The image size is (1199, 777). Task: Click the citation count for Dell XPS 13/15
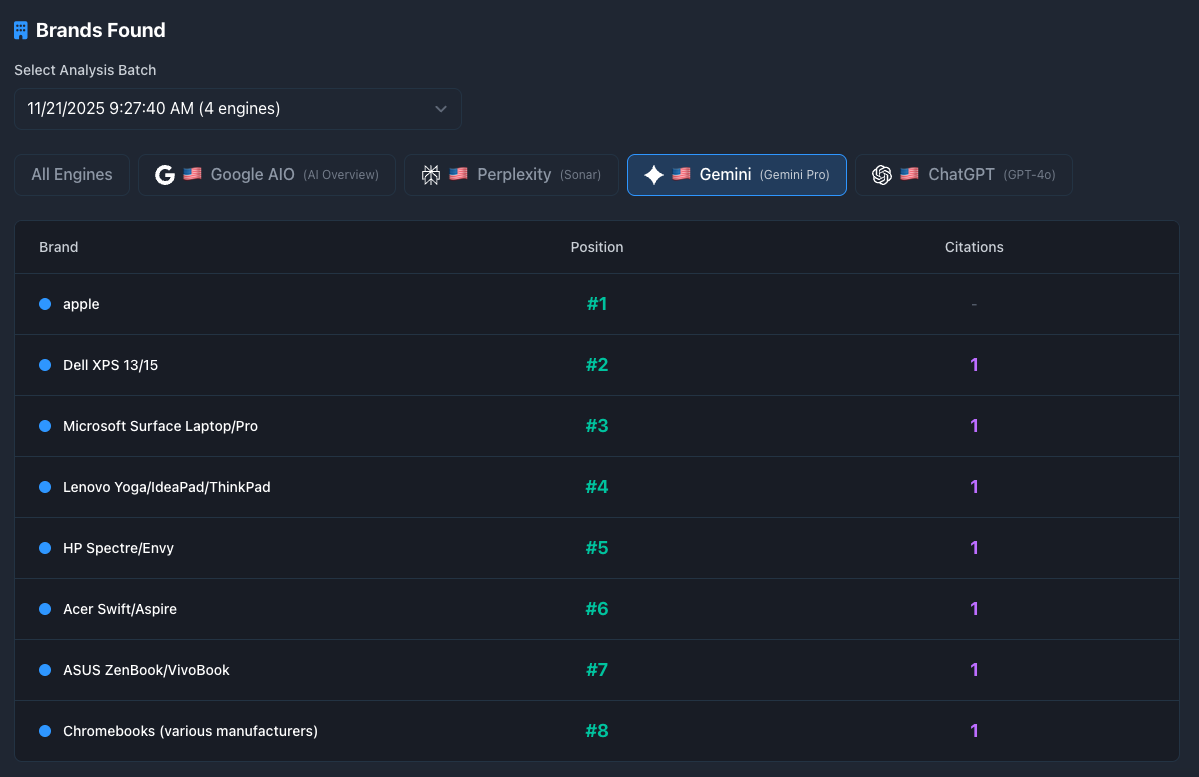(974, 365)
